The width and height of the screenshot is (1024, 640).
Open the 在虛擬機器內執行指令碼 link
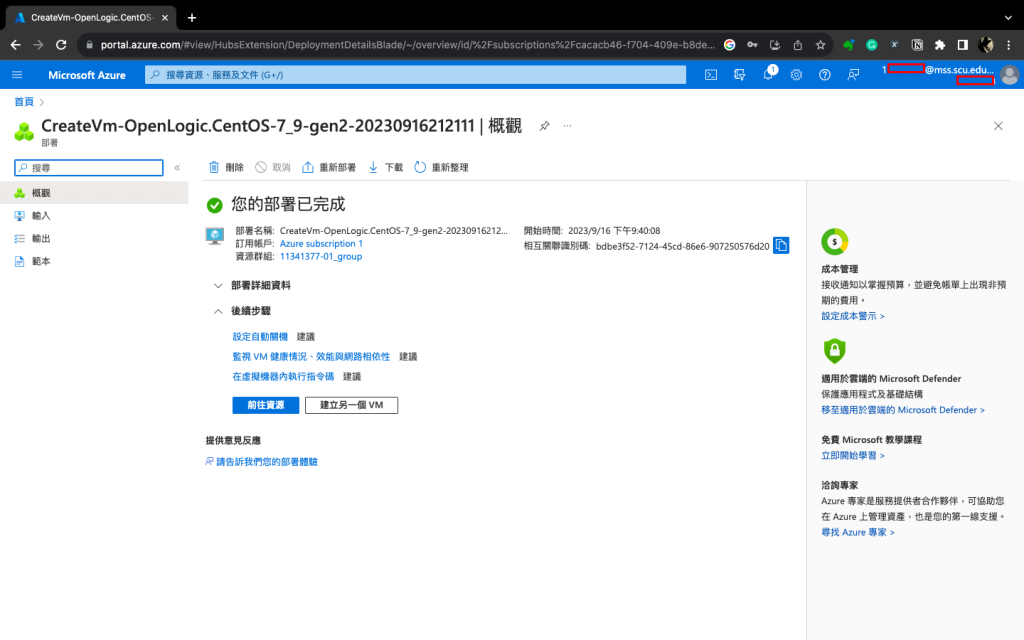(x=283, y=376)
